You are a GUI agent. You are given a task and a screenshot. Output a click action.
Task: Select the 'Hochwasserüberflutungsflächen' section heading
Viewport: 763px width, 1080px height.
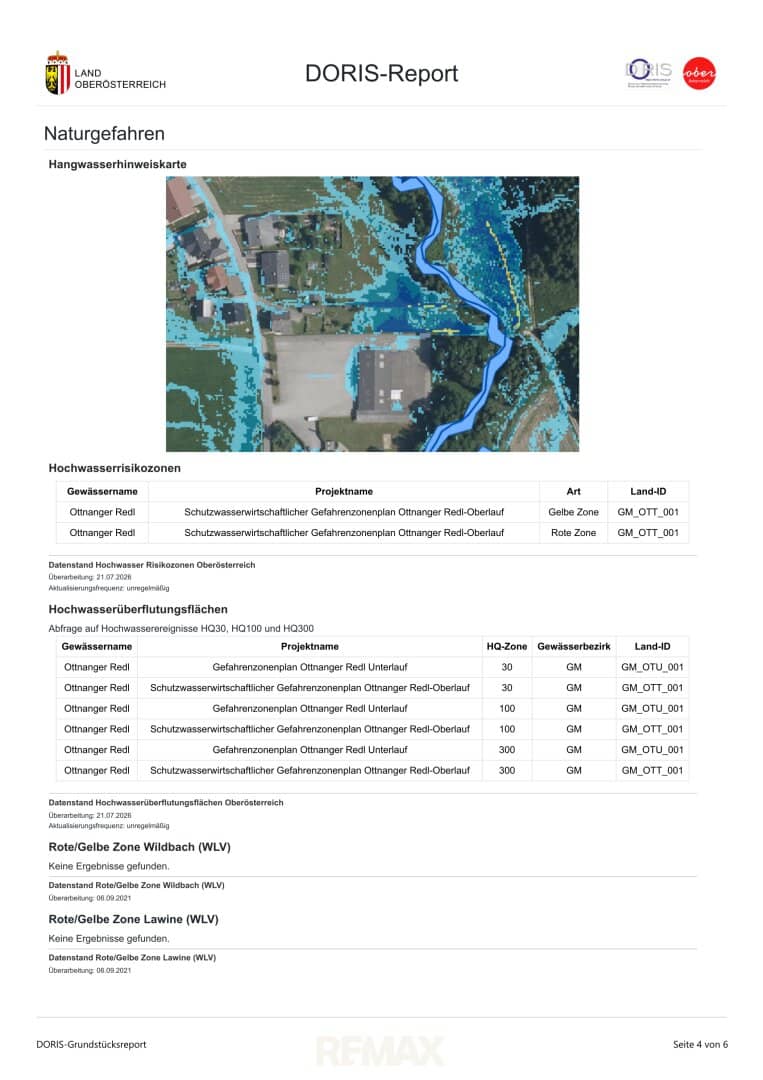pyautogui.click(x=138, y=609)
